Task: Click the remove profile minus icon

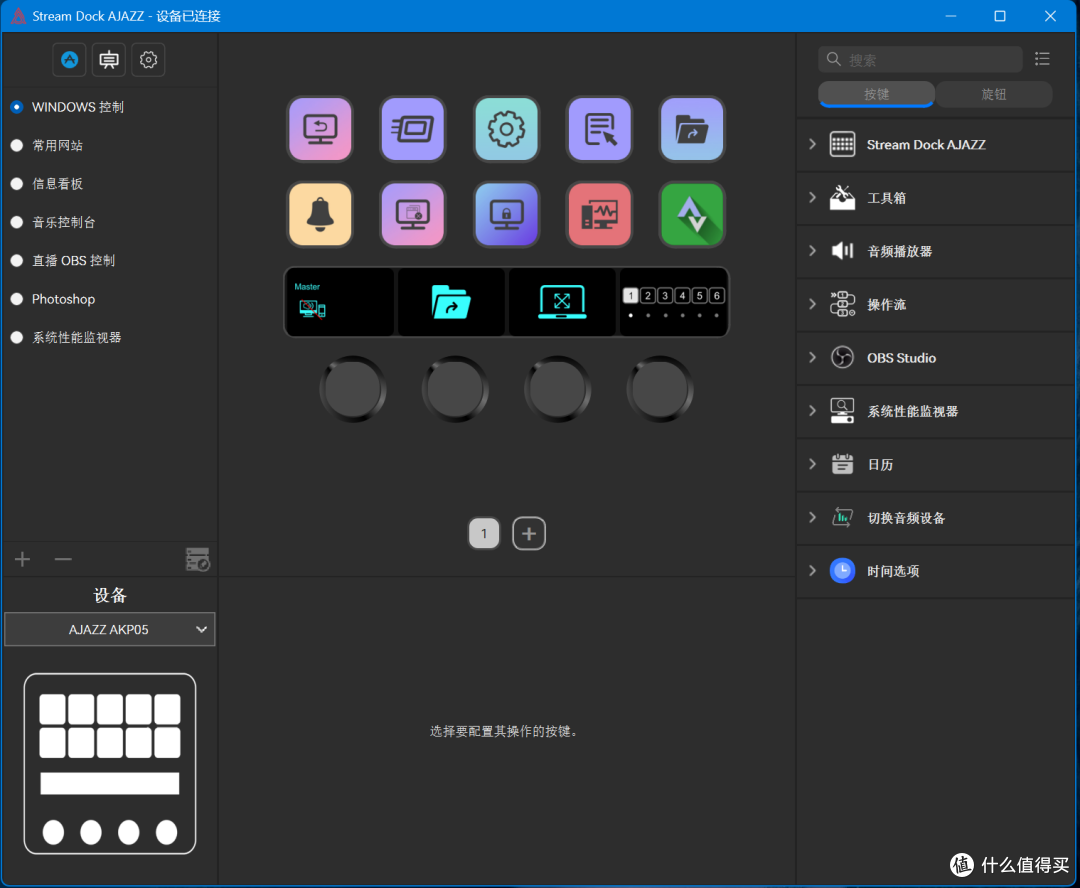Action: click(63, 559)
